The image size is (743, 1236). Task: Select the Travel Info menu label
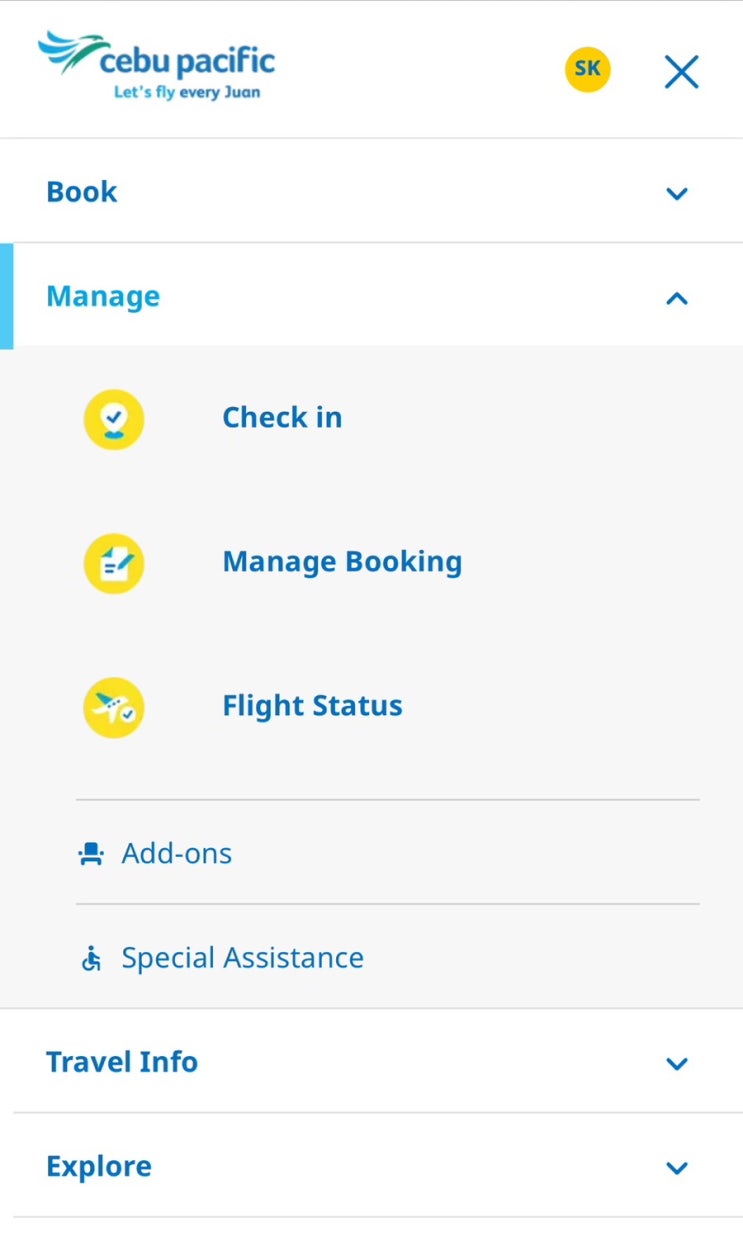coord(122,1062)
